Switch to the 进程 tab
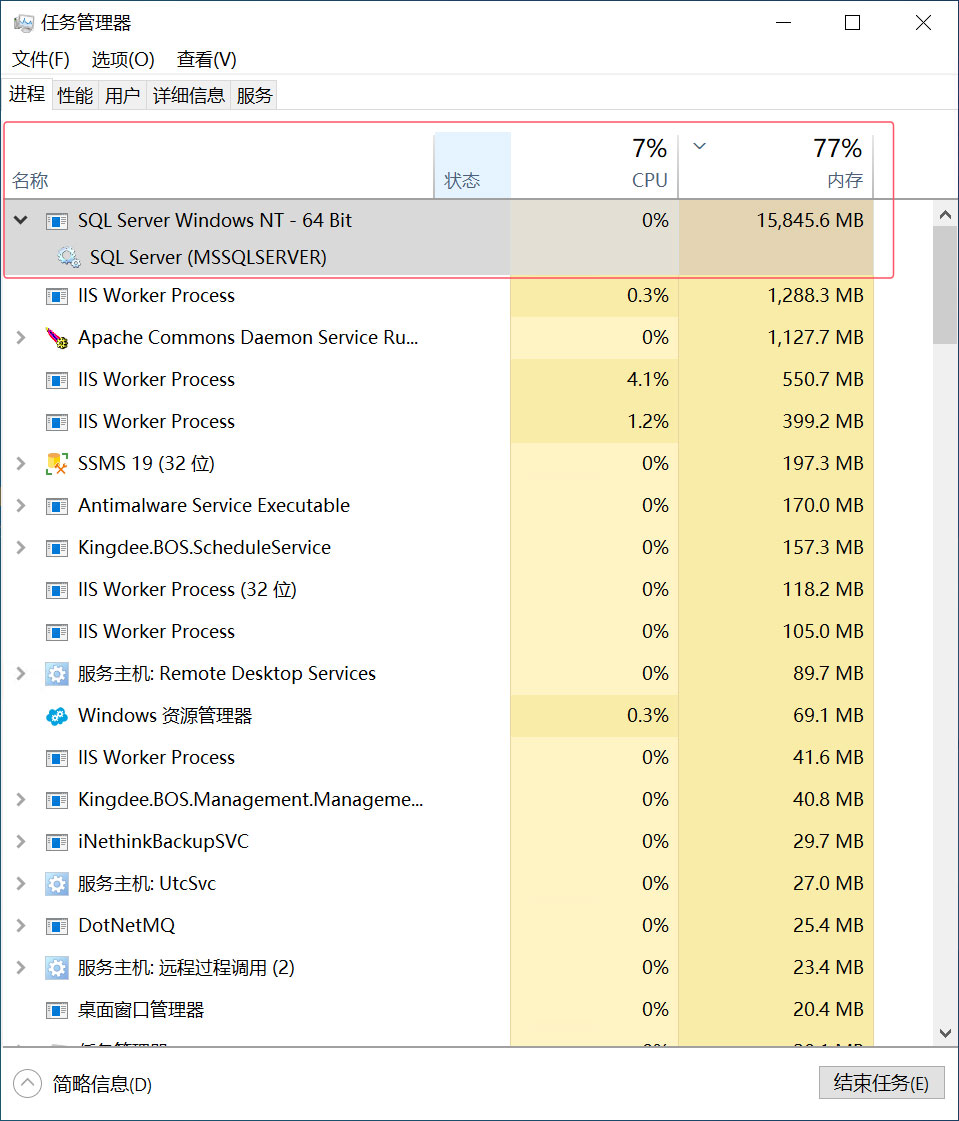Screen dimensions: 959x1121 (x=27, y=94)
